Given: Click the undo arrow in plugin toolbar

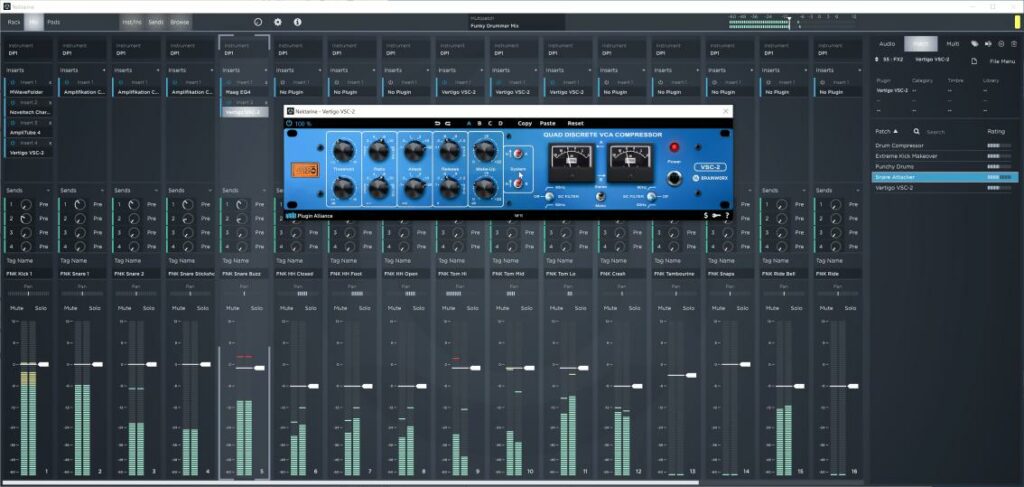Looking at the screenshot, I should [437, 123].
